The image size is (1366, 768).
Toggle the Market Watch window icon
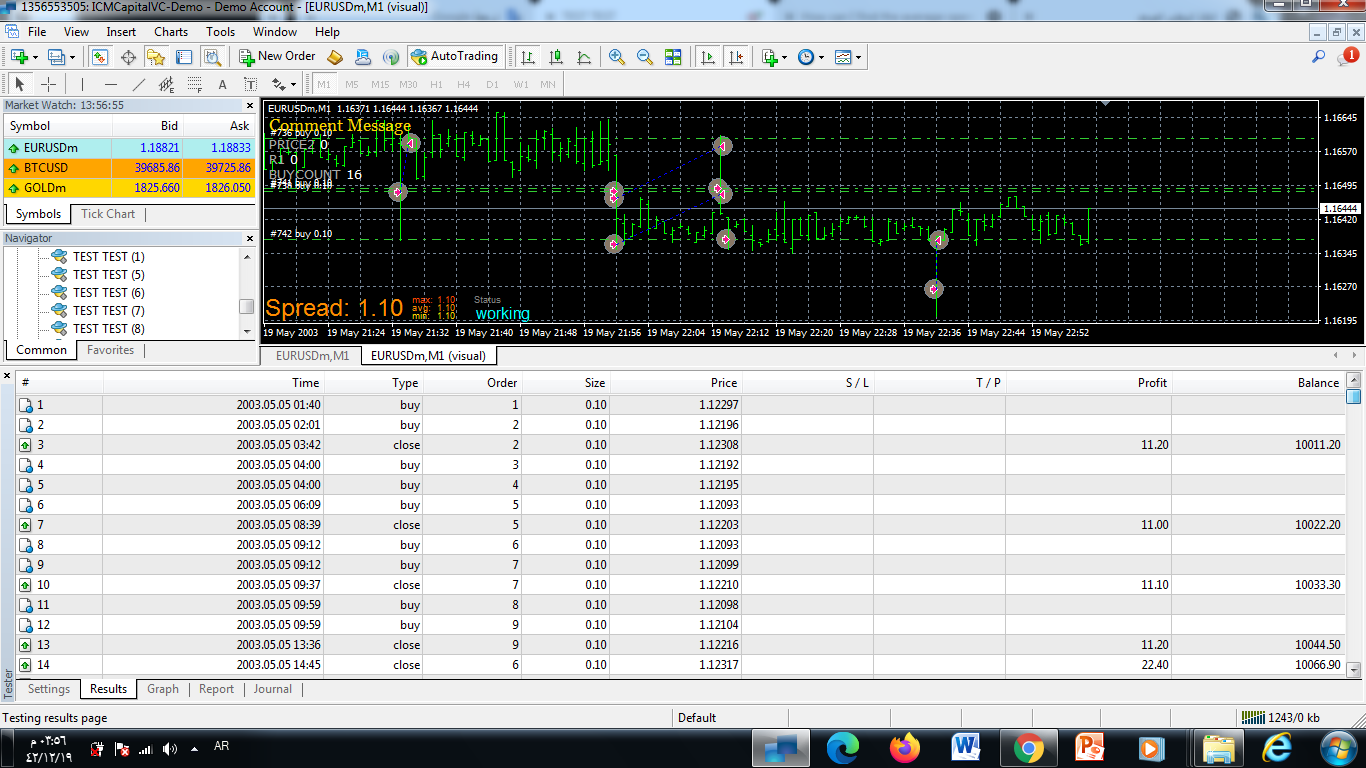click(x=99, y=57)
